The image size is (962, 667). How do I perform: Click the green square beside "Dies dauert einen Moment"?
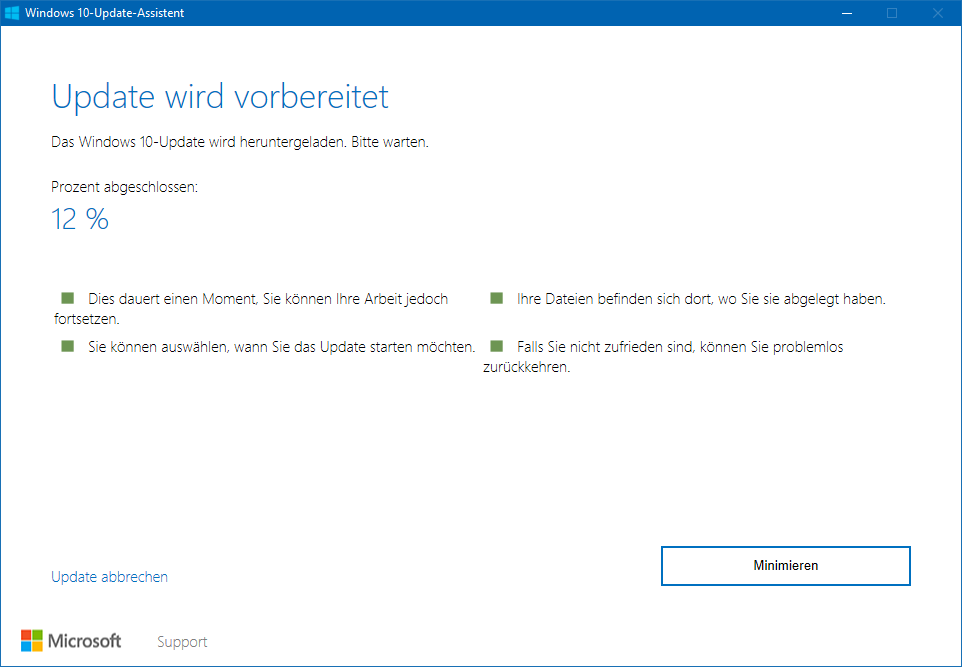pos(68,298)
